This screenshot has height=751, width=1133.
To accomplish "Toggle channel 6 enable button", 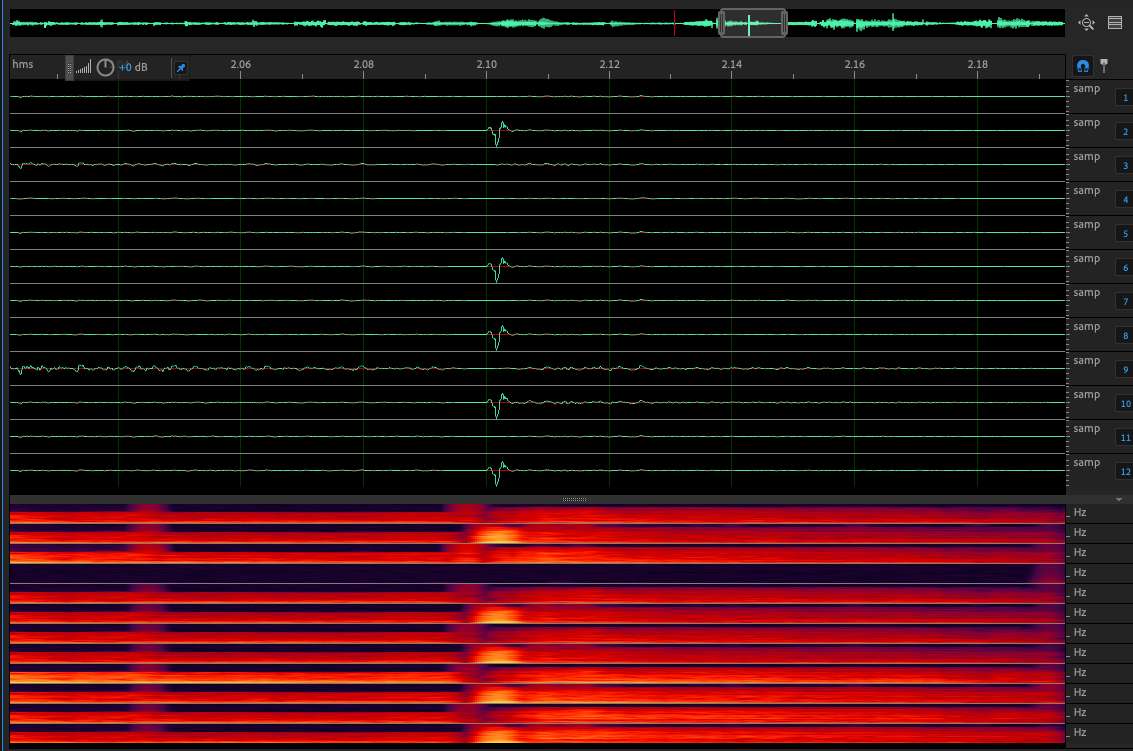I will 1125,268.
